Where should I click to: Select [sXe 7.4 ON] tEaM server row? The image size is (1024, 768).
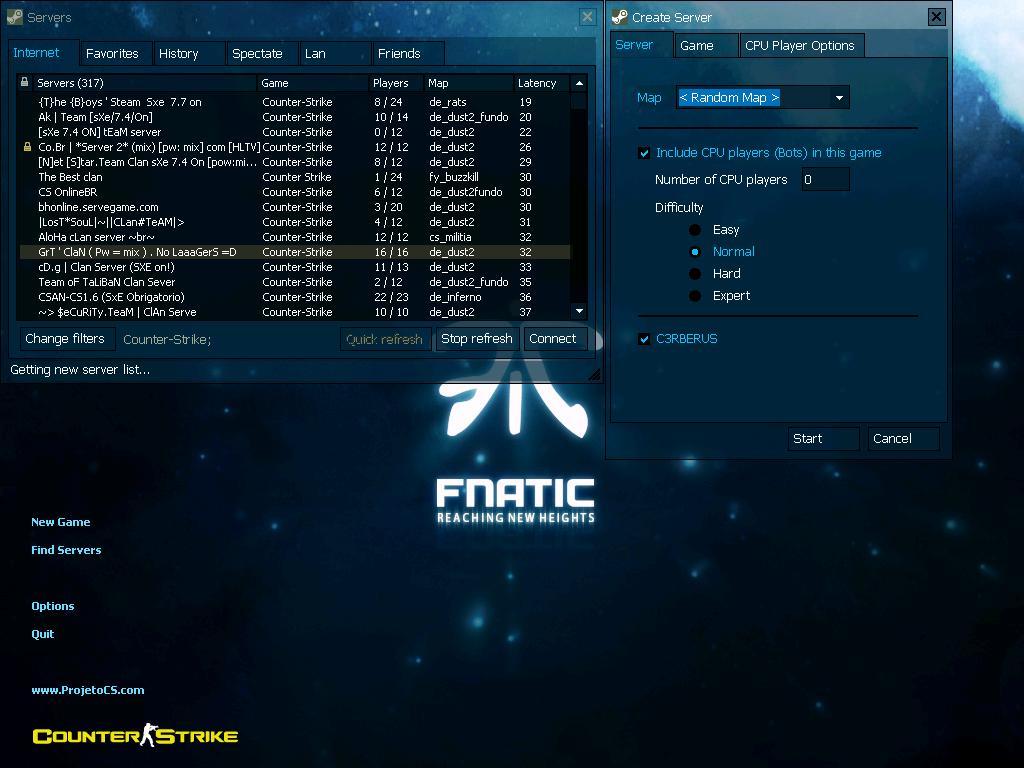[295, 132]
